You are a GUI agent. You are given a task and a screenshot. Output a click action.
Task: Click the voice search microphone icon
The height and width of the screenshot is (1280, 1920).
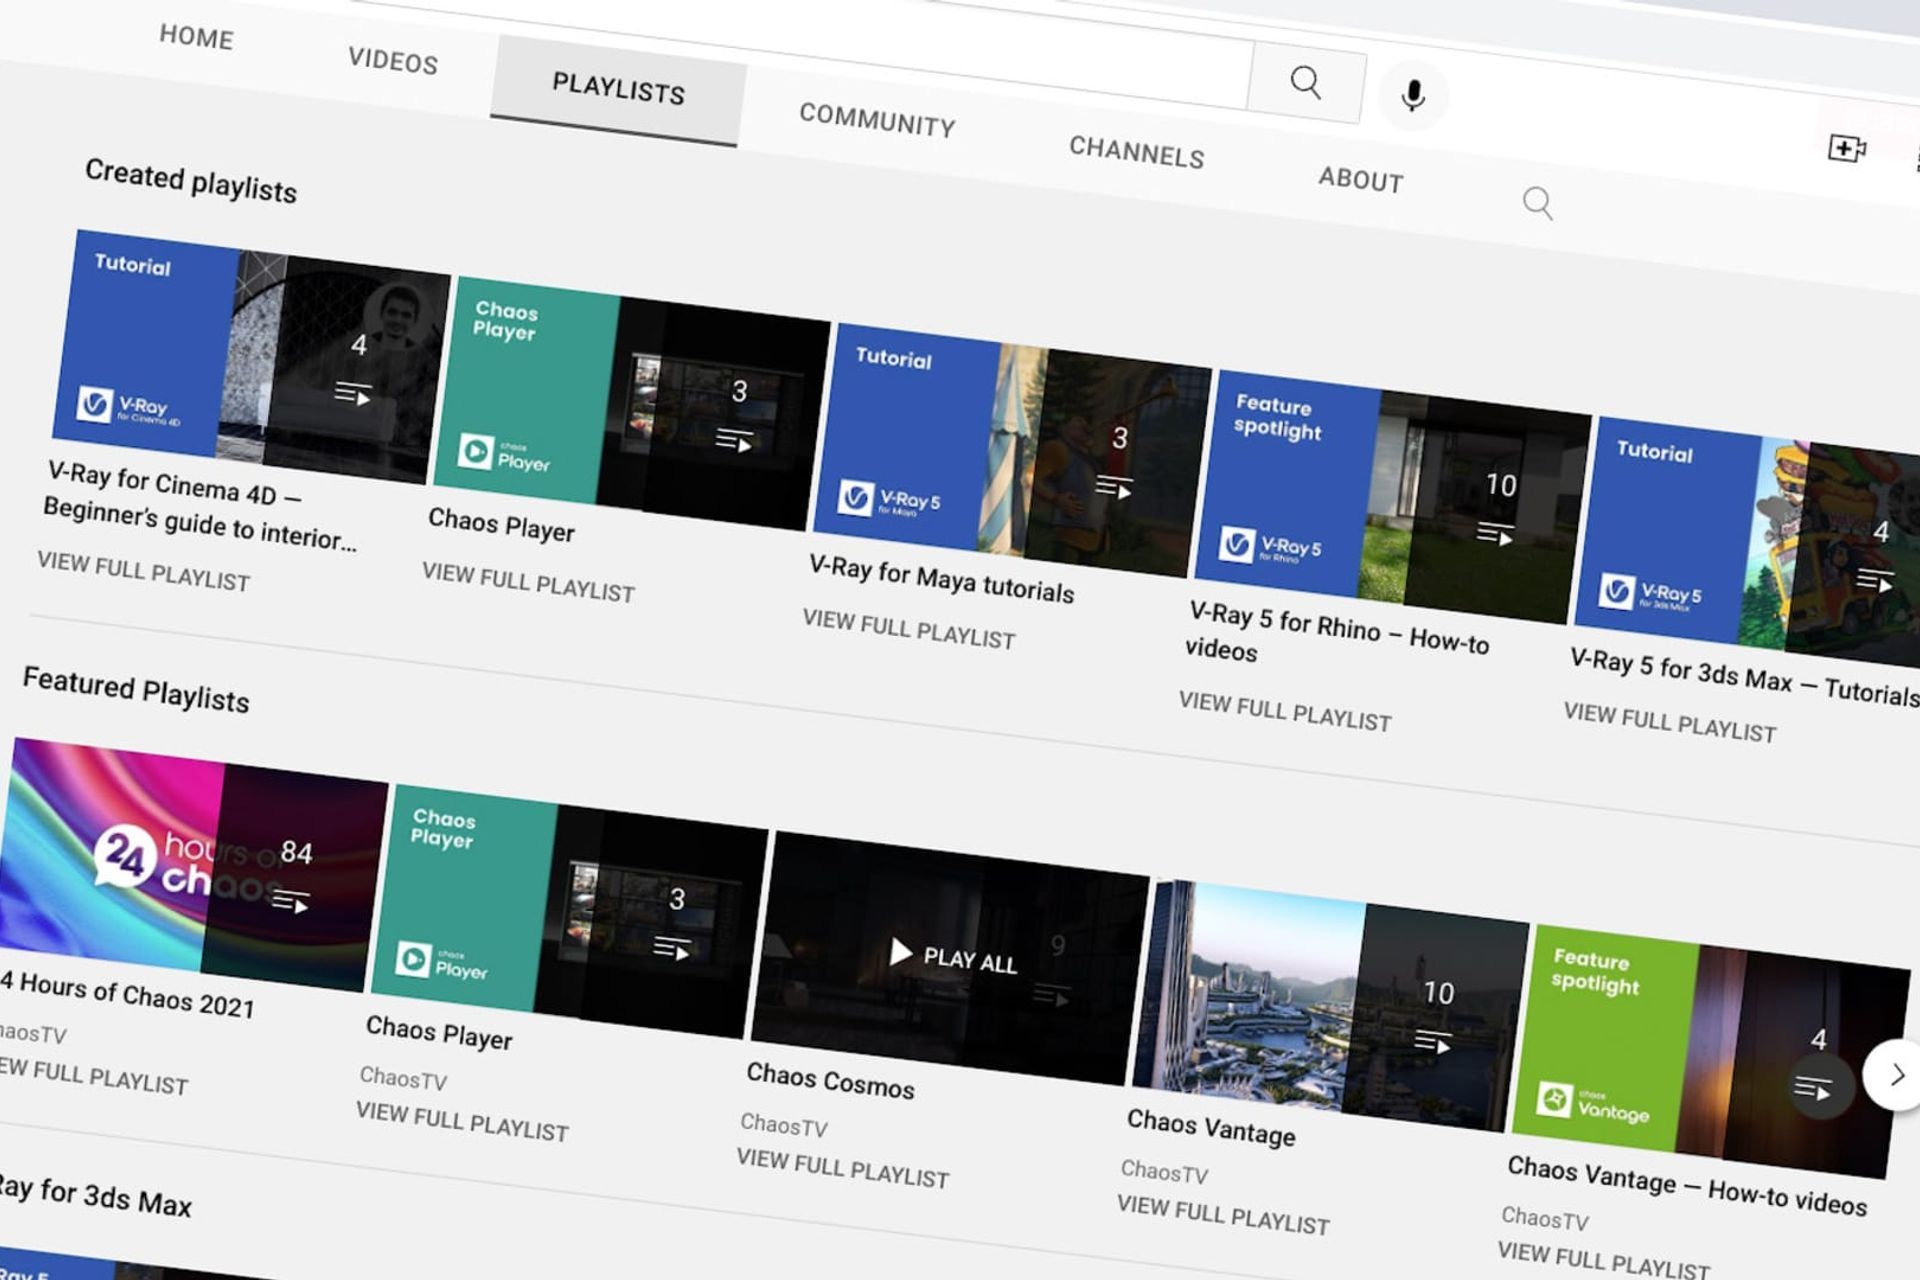[1412, 96]
